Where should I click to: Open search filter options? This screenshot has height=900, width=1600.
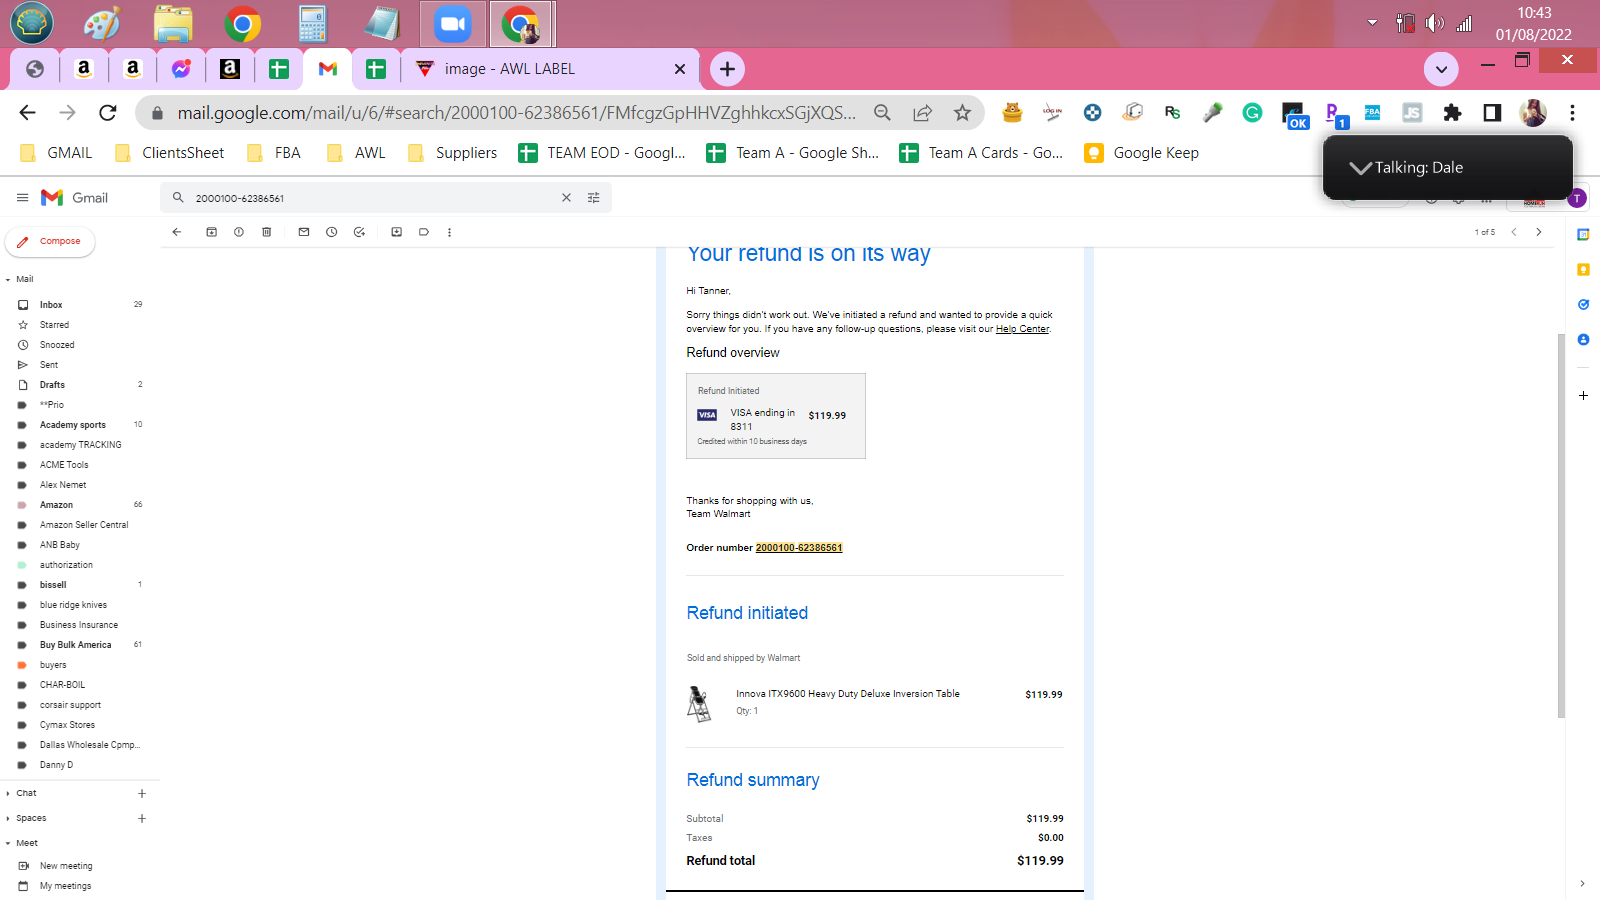594,198
